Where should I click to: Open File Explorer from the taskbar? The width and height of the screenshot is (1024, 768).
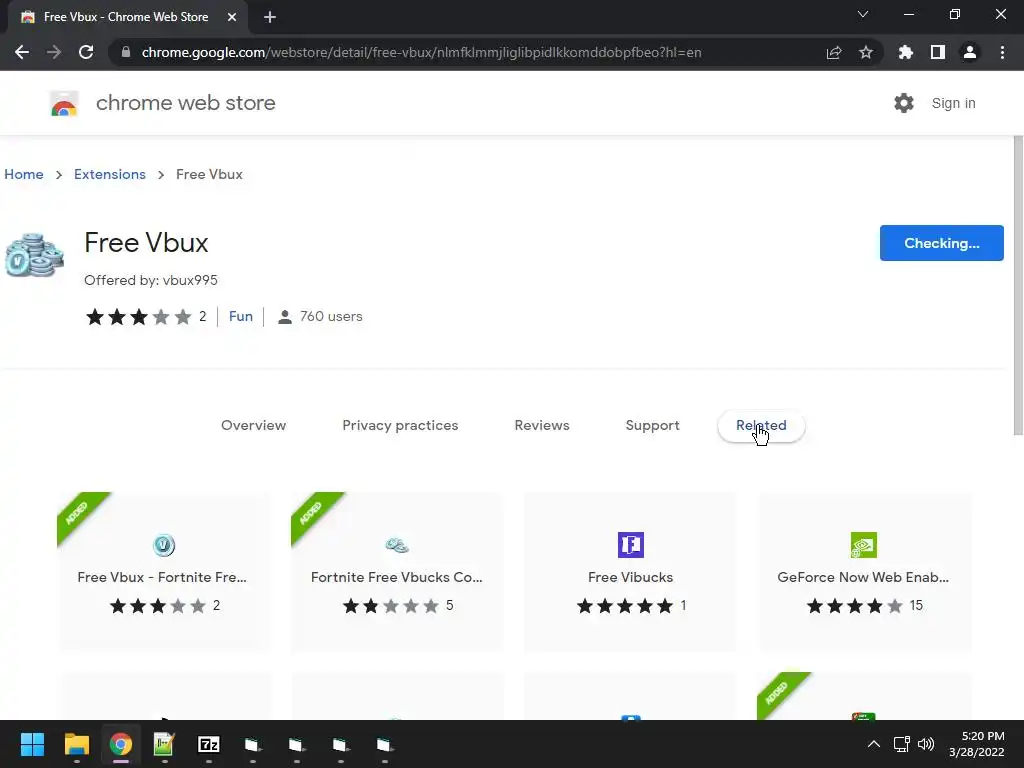pos(76,744)
